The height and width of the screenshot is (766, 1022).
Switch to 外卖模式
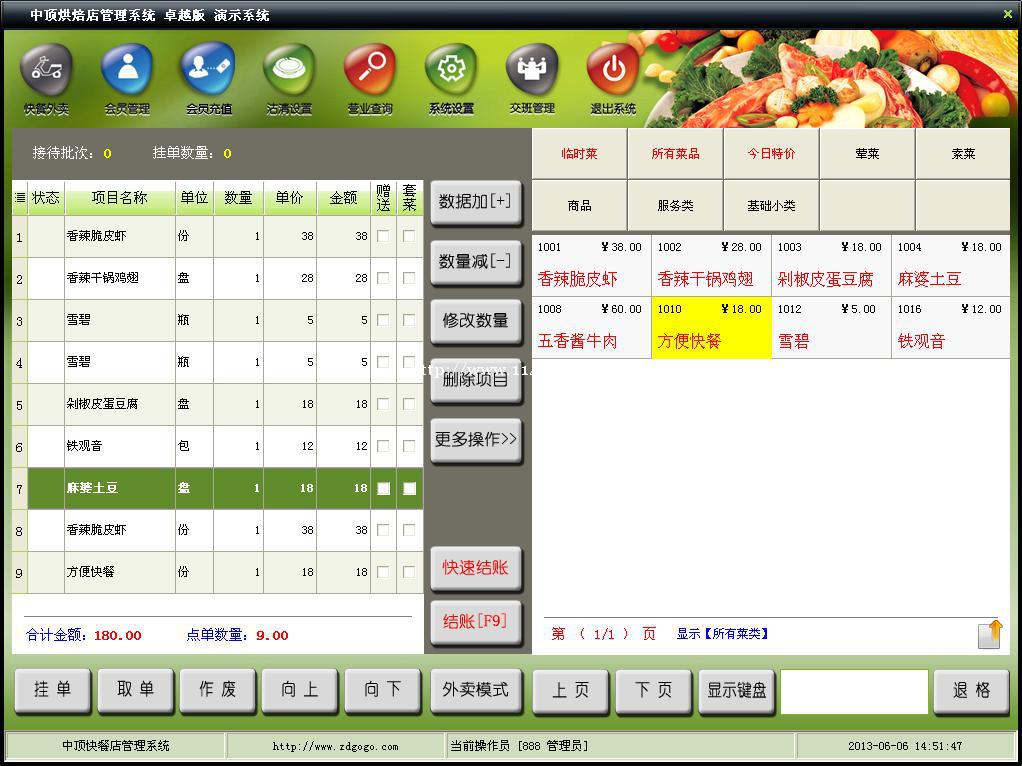(476, 690)
